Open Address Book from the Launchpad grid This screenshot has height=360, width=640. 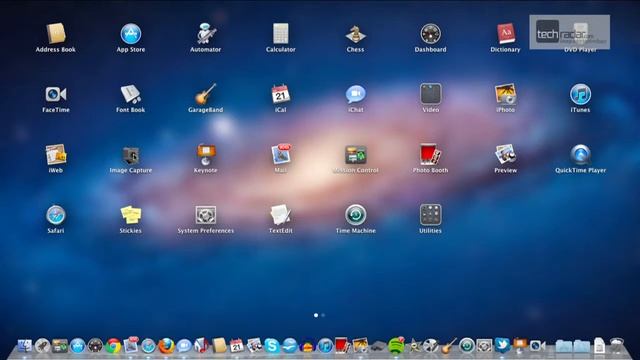[56, 33]
